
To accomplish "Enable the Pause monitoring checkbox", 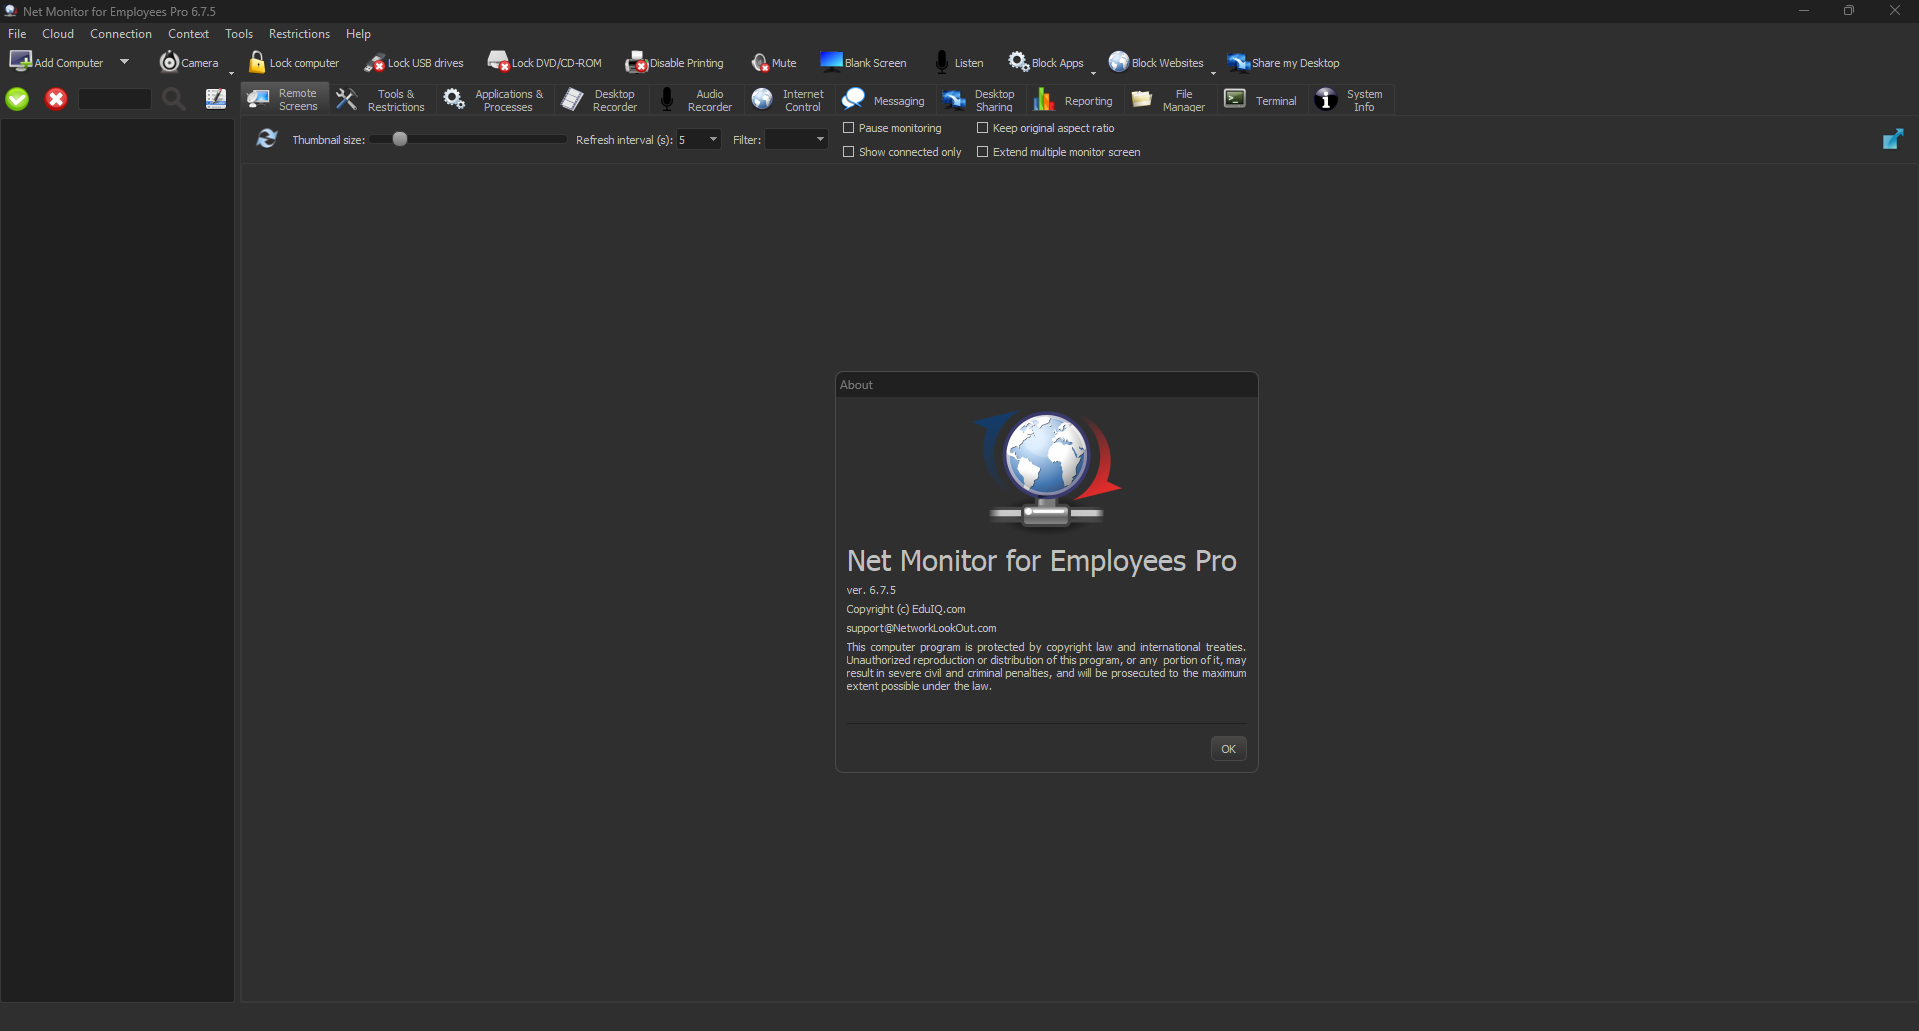I will [849, 128].
